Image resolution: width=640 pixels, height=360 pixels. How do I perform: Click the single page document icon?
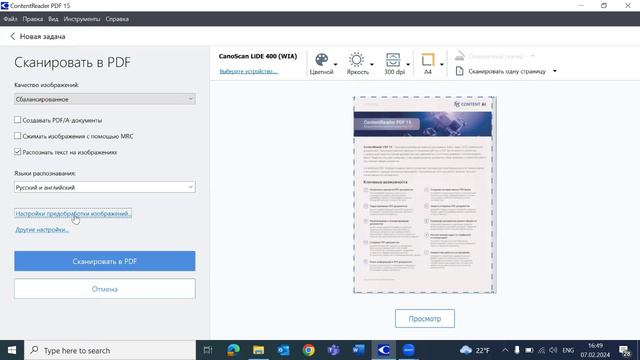pos(460,71)
